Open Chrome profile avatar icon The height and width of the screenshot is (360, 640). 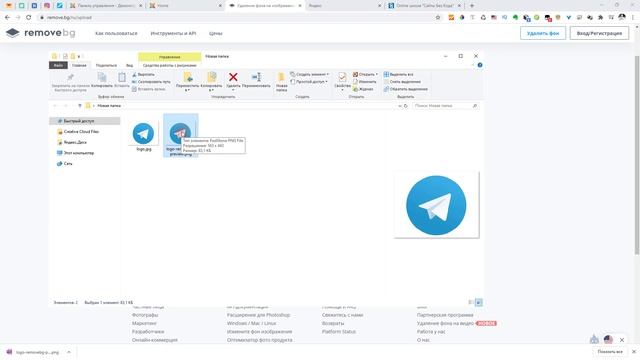pos(622,17)
